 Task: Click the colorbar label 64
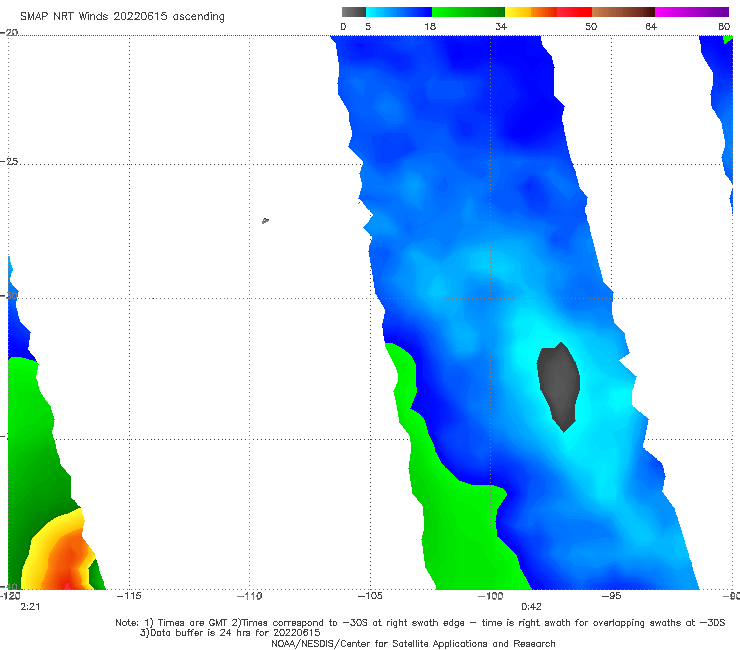tap(651, 26)
